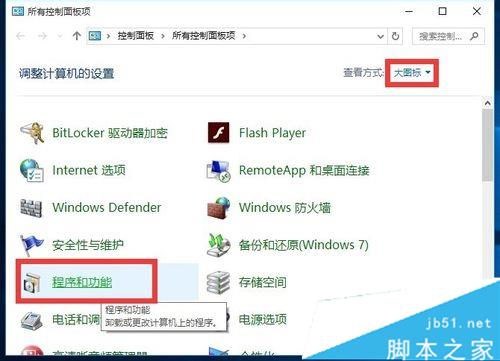Close the Control Panel window

pyautogui.click(x=477, y=11)
